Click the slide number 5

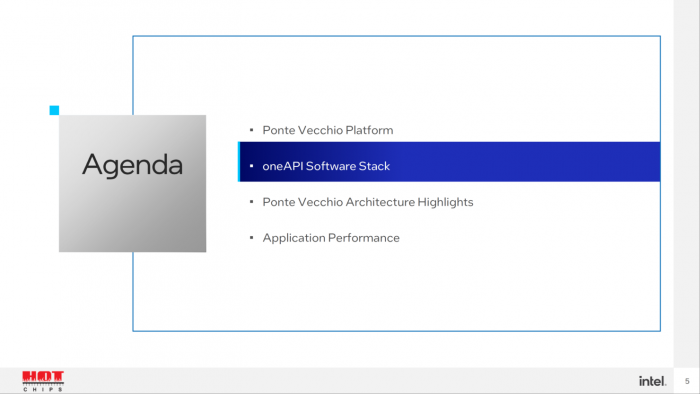[687, 382]
